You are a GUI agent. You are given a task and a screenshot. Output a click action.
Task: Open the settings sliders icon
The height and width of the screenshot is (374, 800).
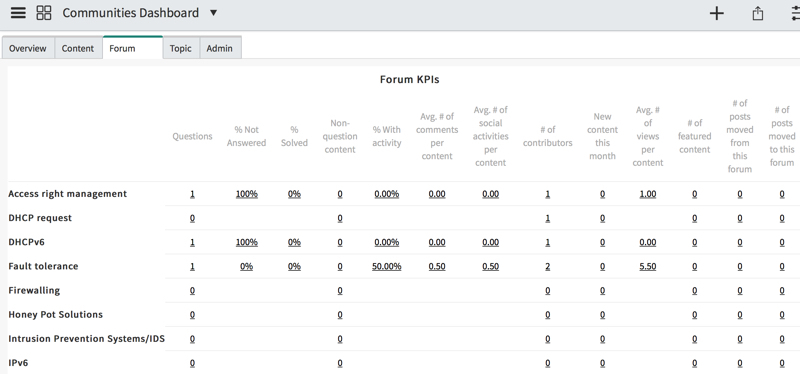point(795,13)
